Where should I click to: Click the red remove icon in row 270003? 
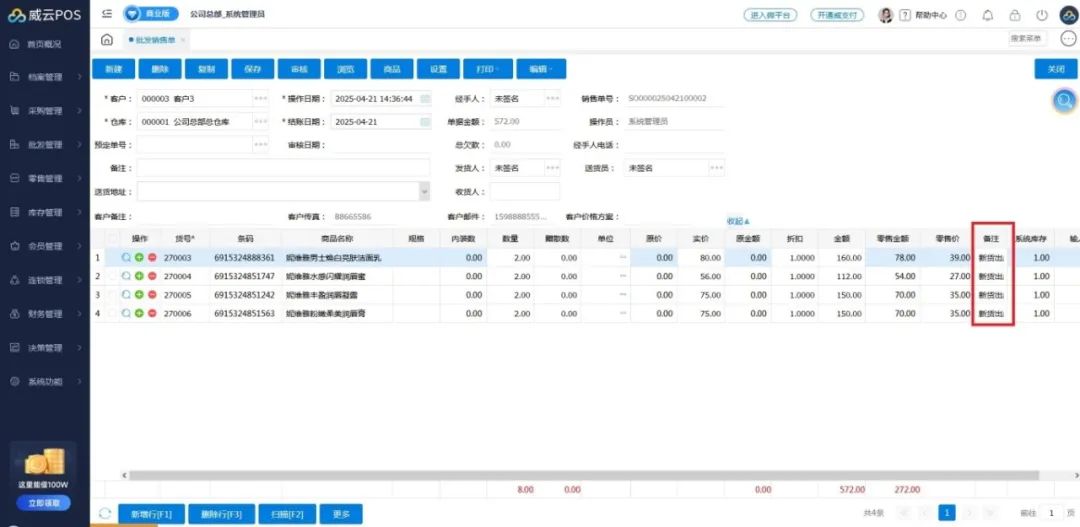[x=152, y=258]
